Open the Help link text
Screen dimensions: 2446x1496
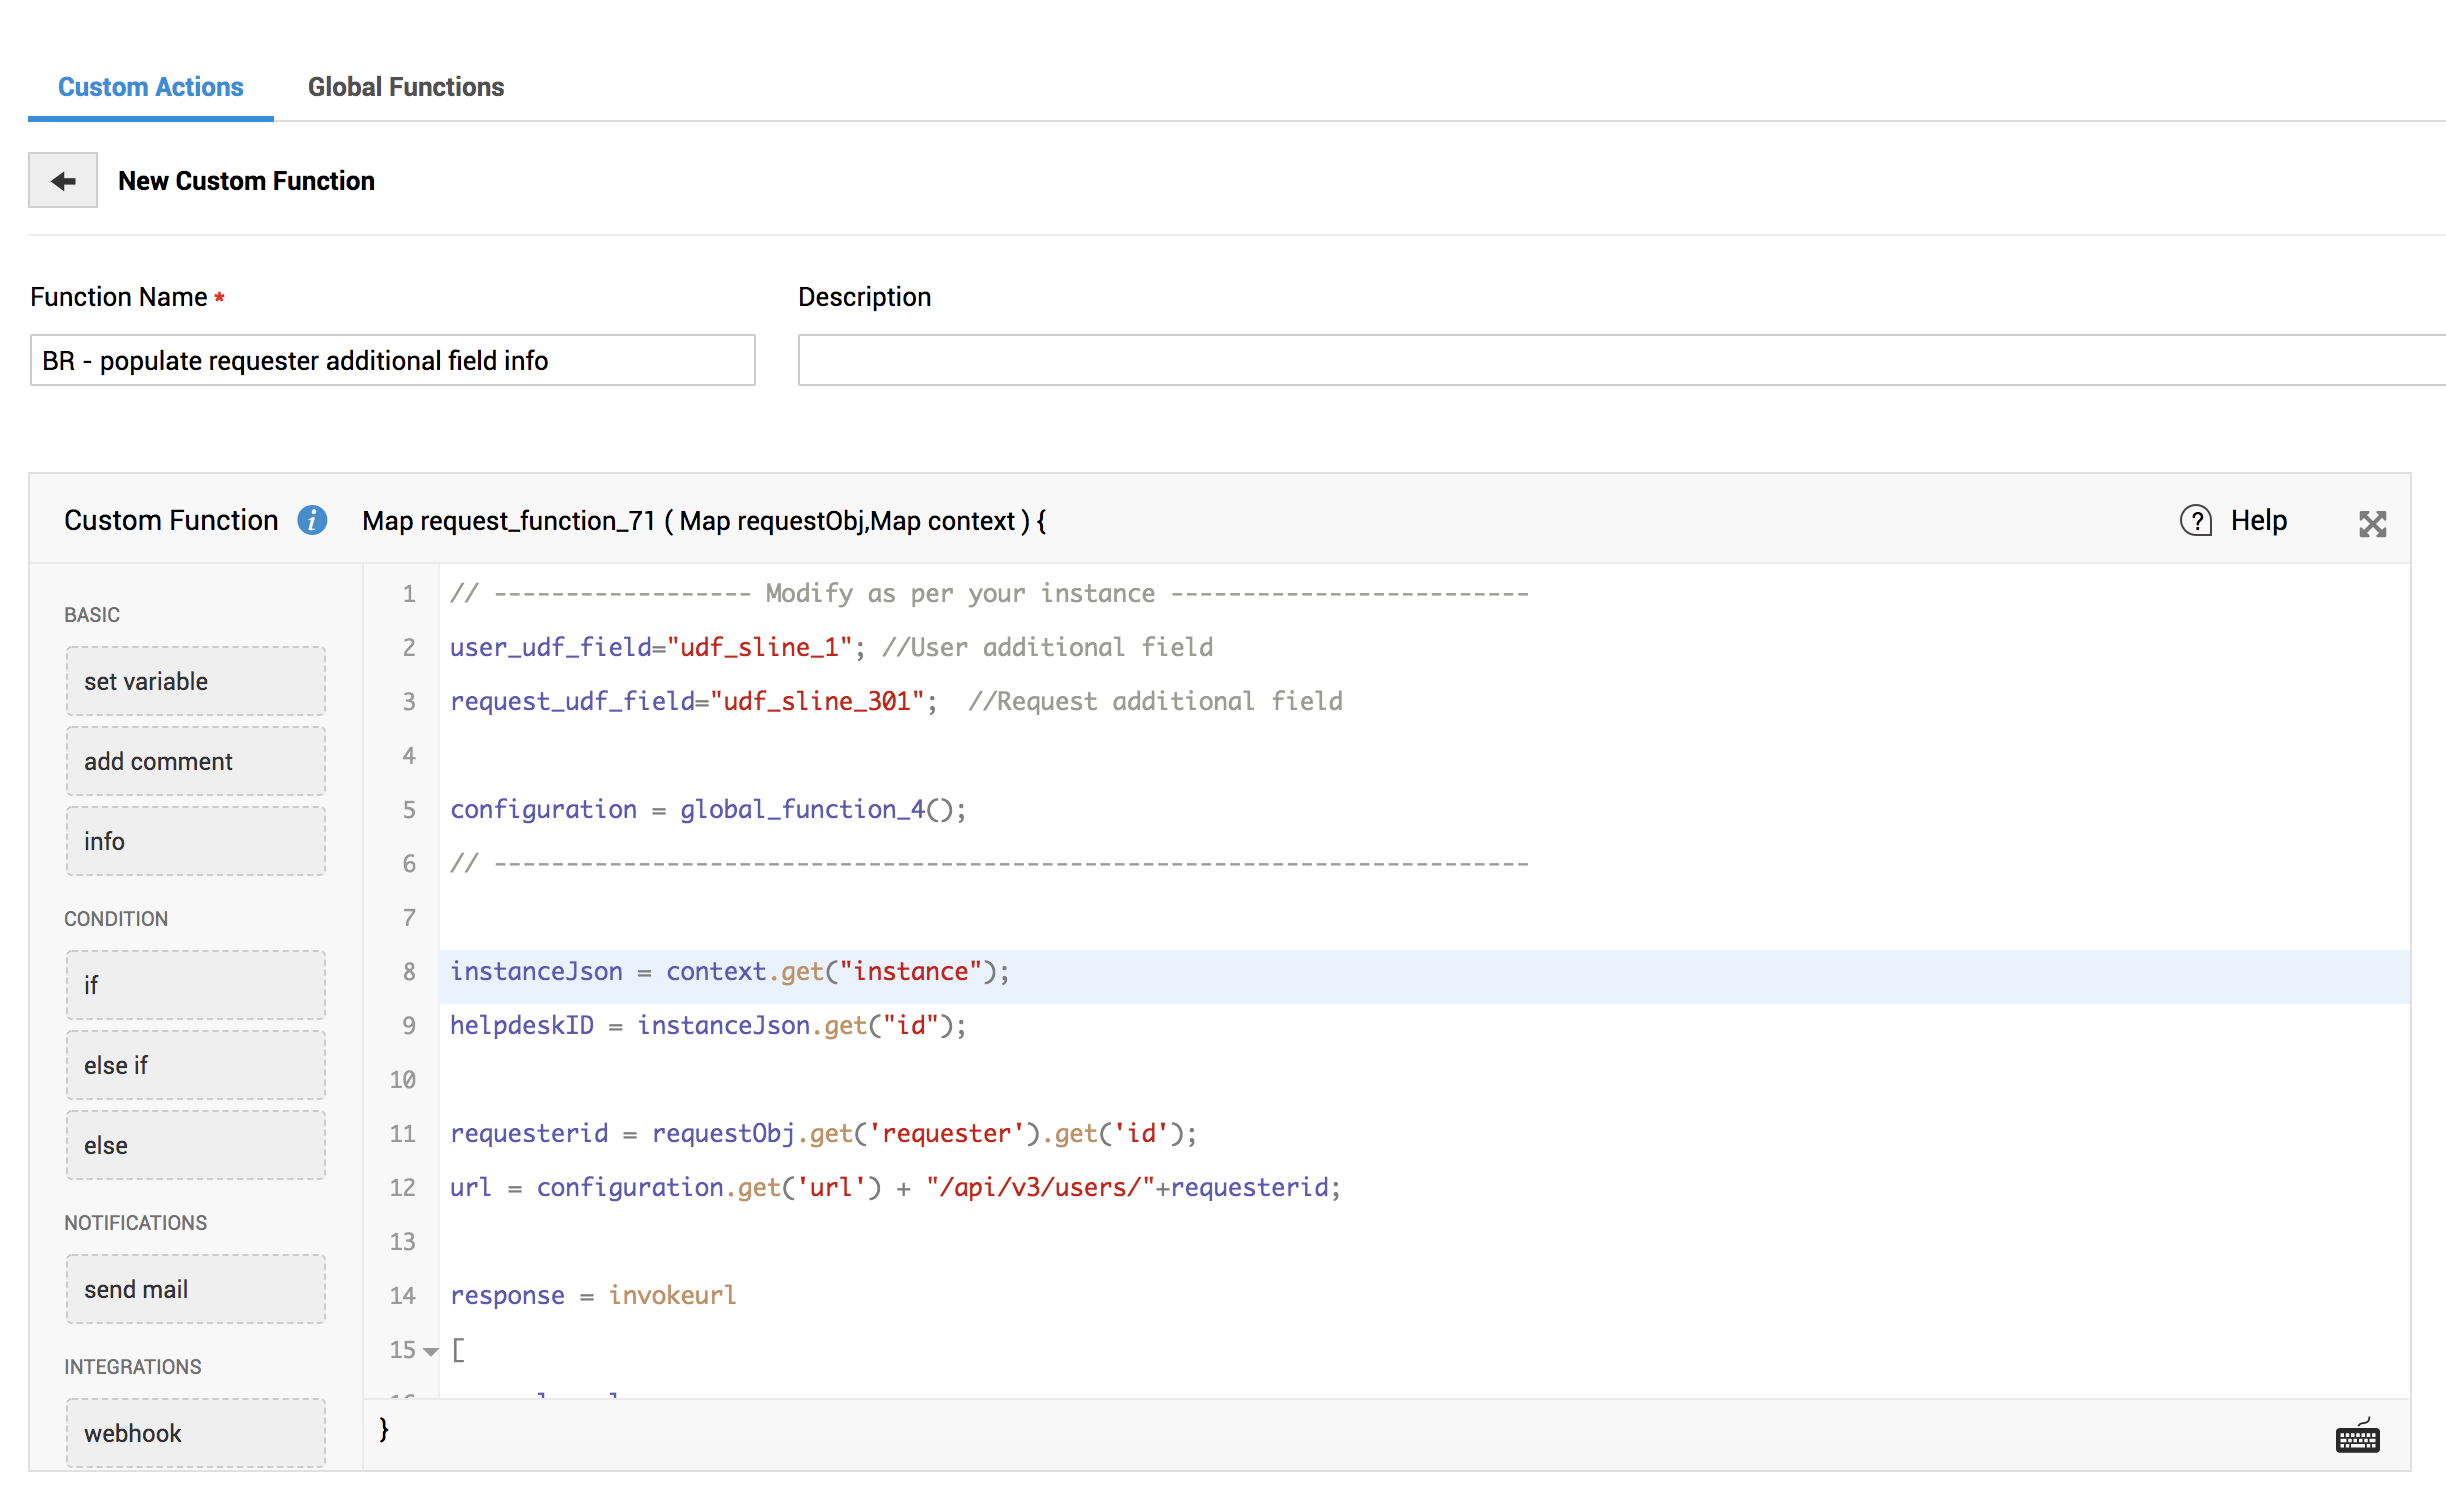coord(2258,521)
